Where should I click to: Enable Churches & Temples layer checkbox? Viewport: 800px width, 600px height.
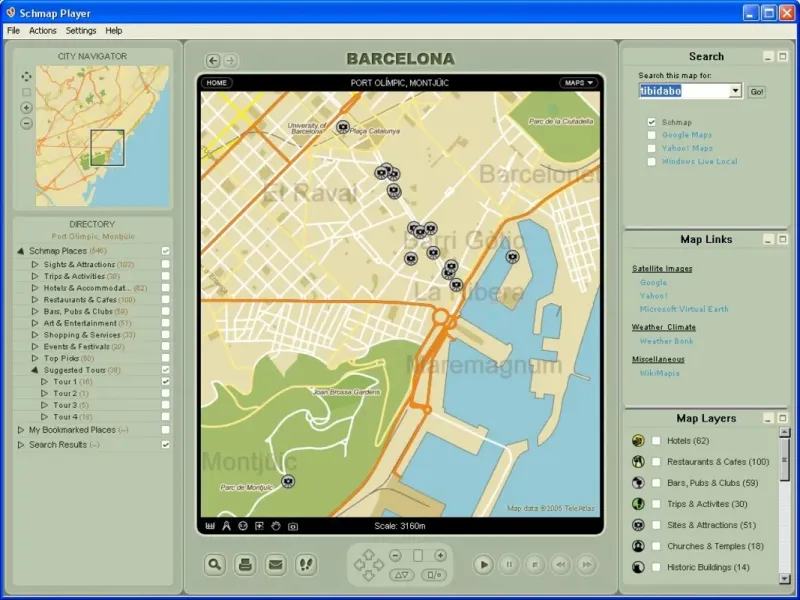coord(656,546)
